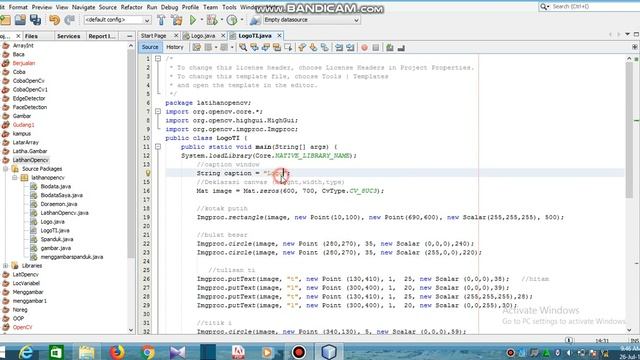640x360 pixels.
Task: Collapse the latihanopencv package node
Action: pyautogui.click(x=15, y=178)
